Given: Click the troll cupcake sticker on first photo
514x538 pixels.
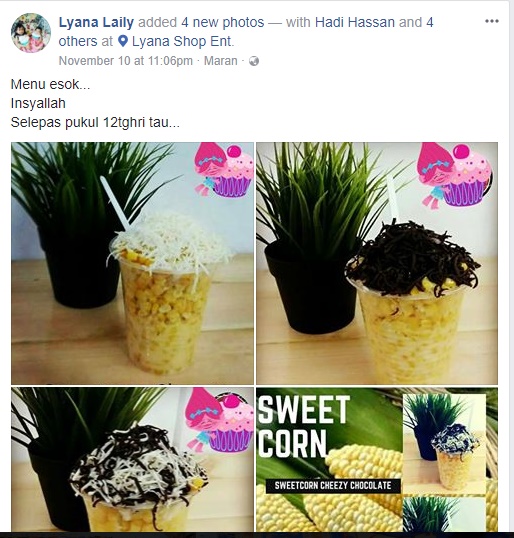Looking at the screenshot, I should coord(223,172).
